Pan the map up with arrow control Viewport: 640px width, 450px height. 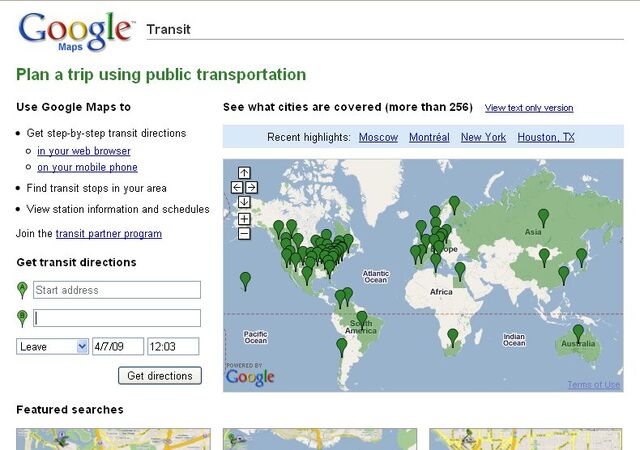[x=244, y=173]
